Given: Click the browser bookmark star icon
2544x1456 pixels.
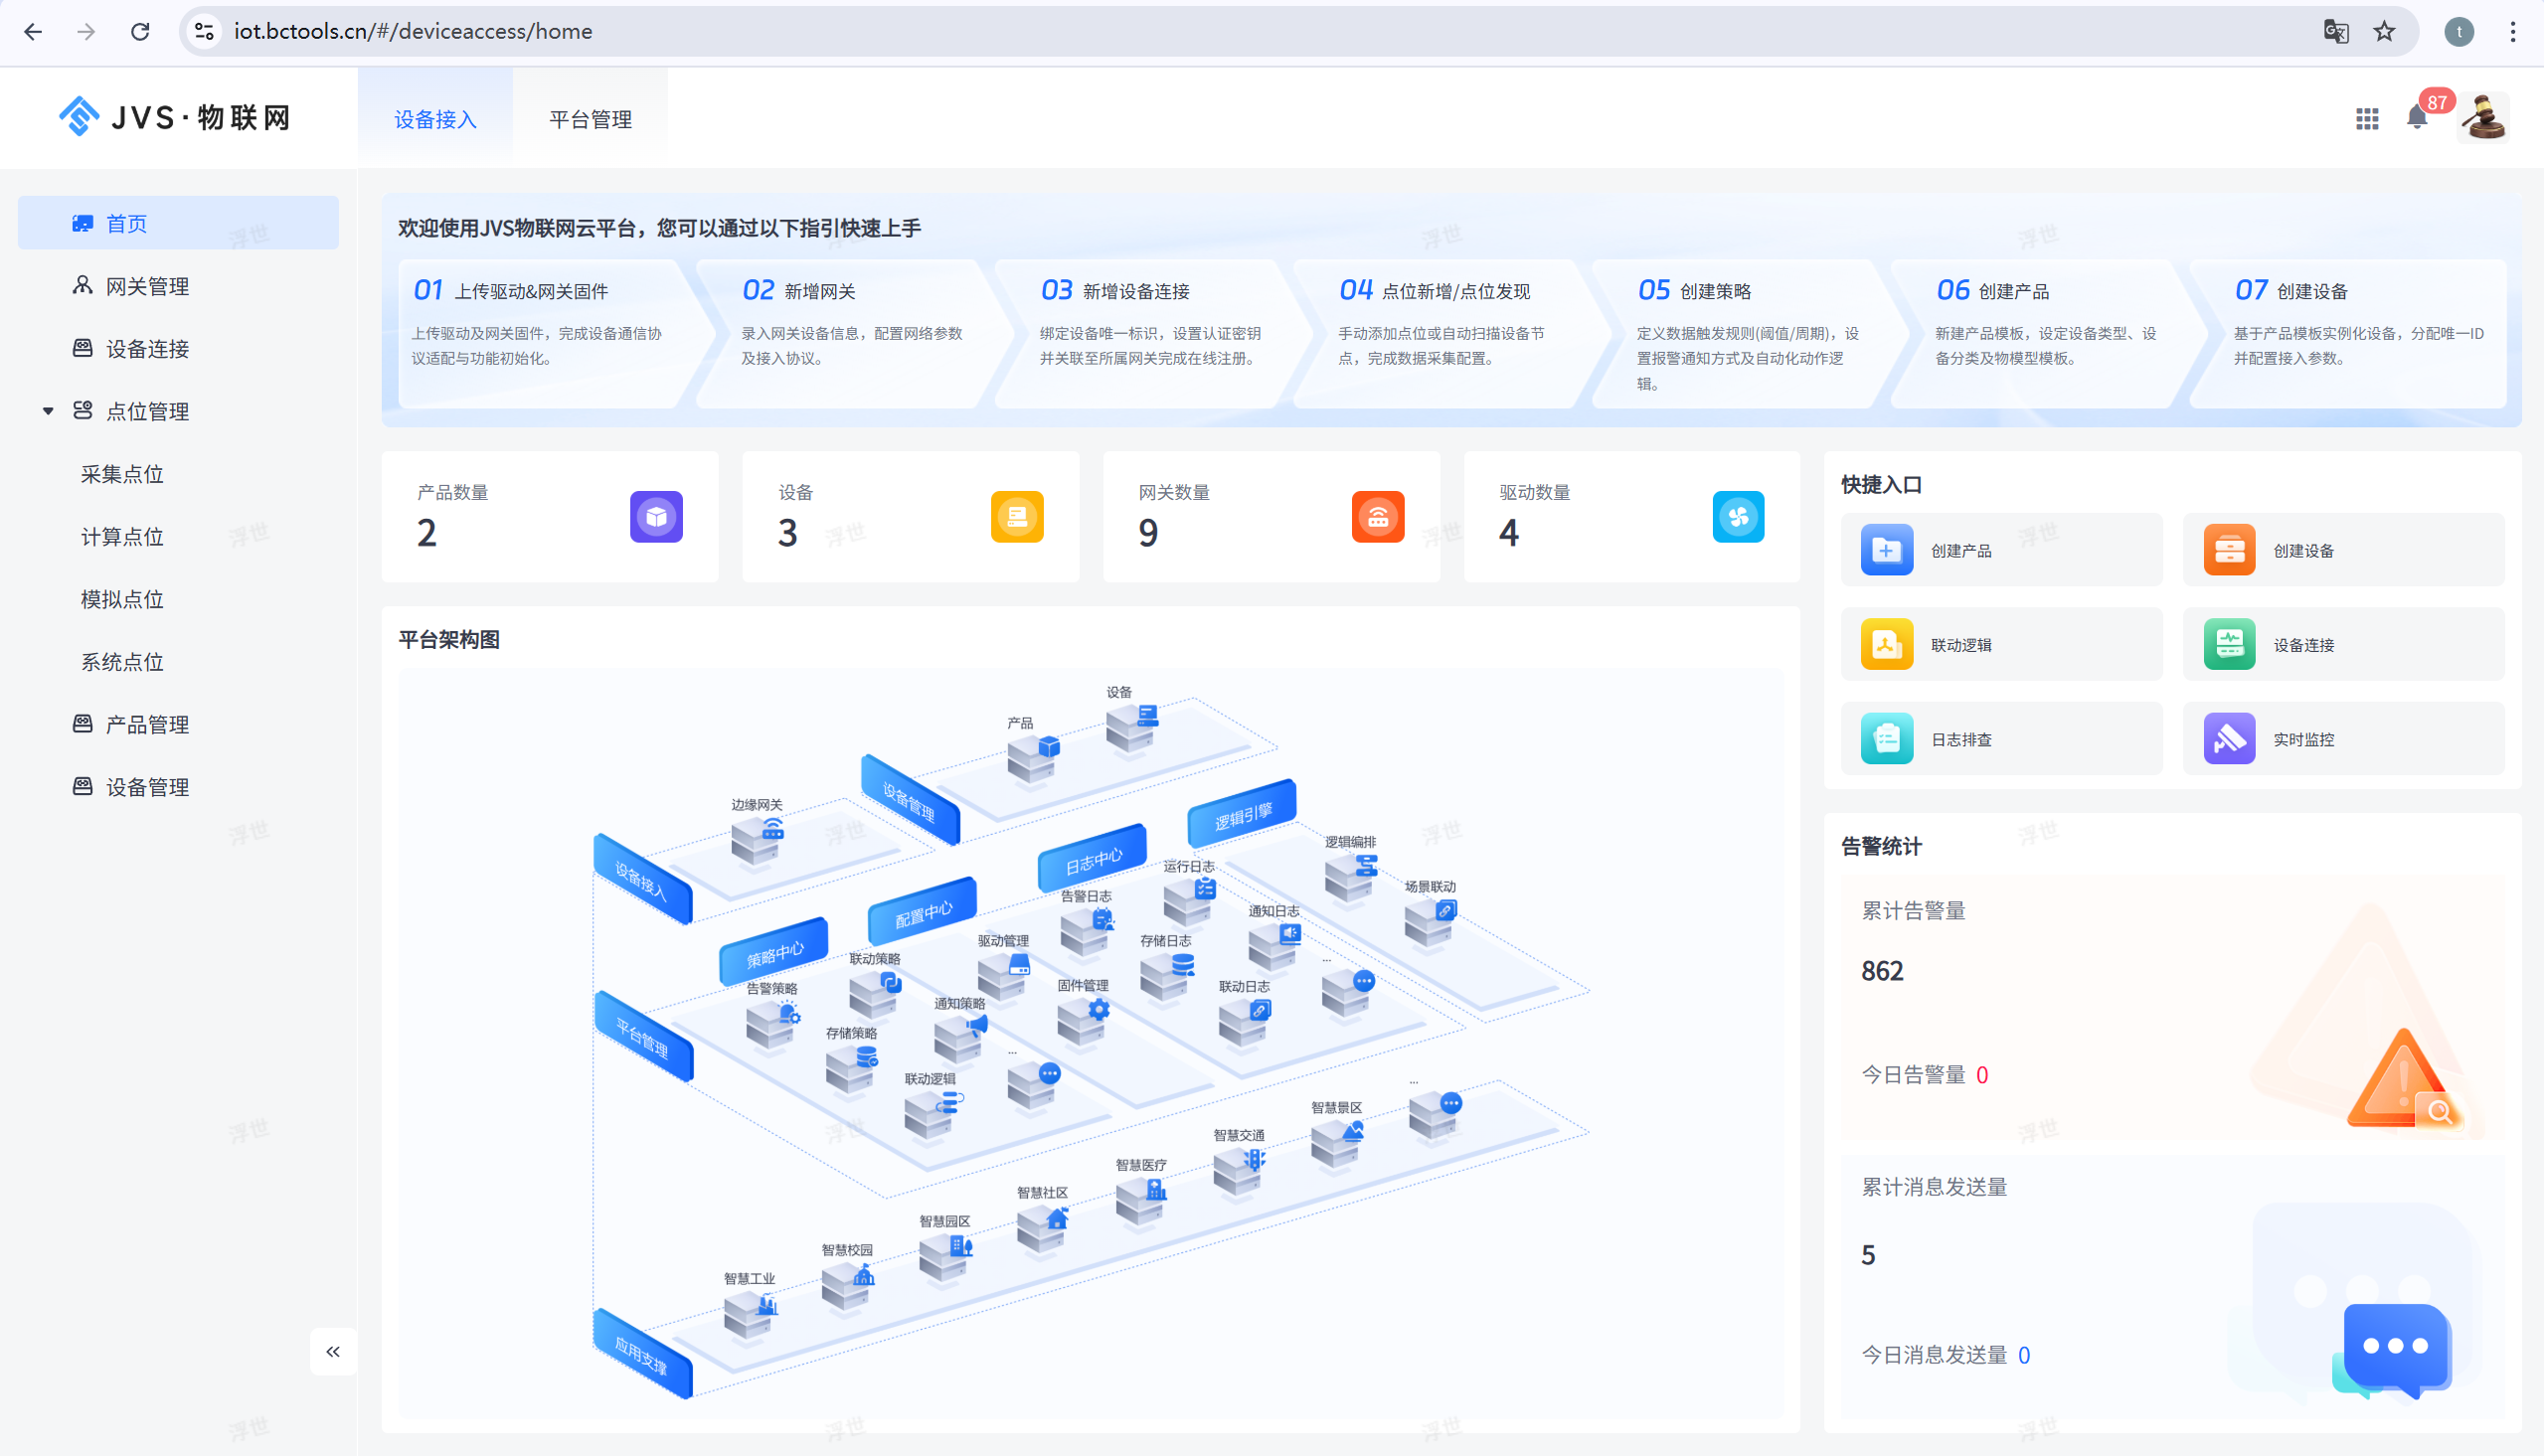Looking at the screenshot, I should pos(2385,31).
